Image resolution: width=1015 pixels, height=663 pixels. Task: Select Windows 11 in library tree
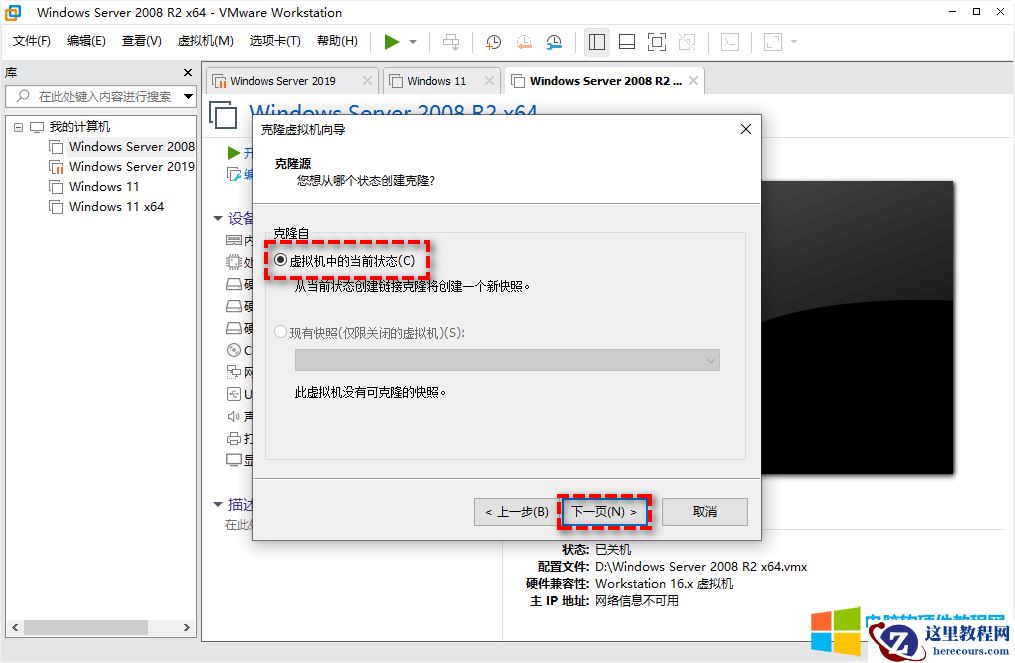(x=104, y=187)
